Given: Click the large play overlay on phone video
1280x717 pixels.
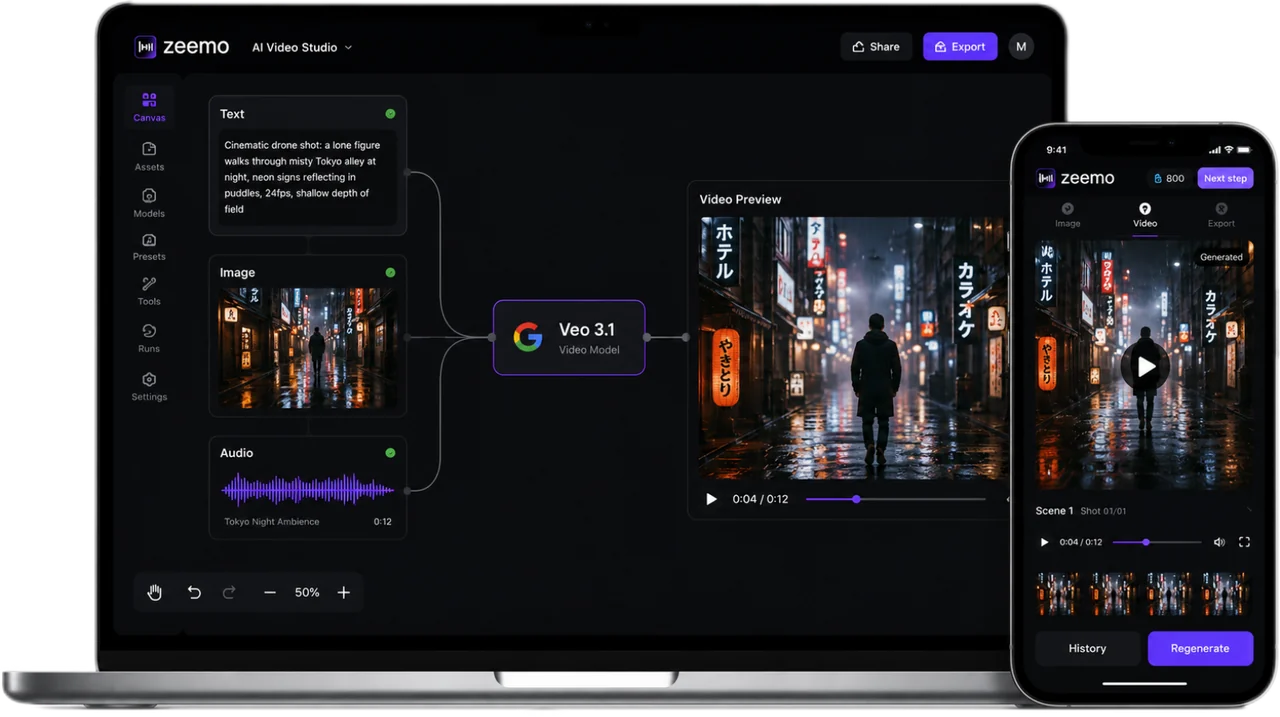Looking at the screenshot, I should pos(1146,367).
